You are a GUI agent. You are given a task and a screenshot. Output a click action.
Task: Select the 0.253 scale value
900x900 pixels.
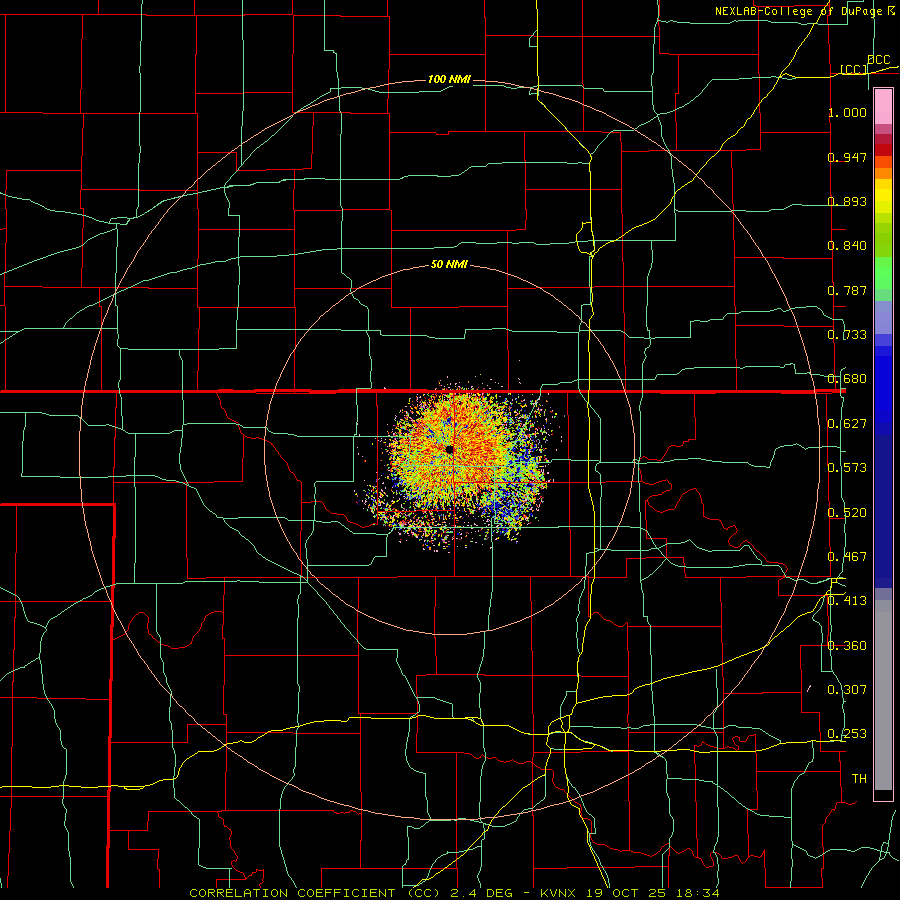pyautogui.click(x=847, y=734)
